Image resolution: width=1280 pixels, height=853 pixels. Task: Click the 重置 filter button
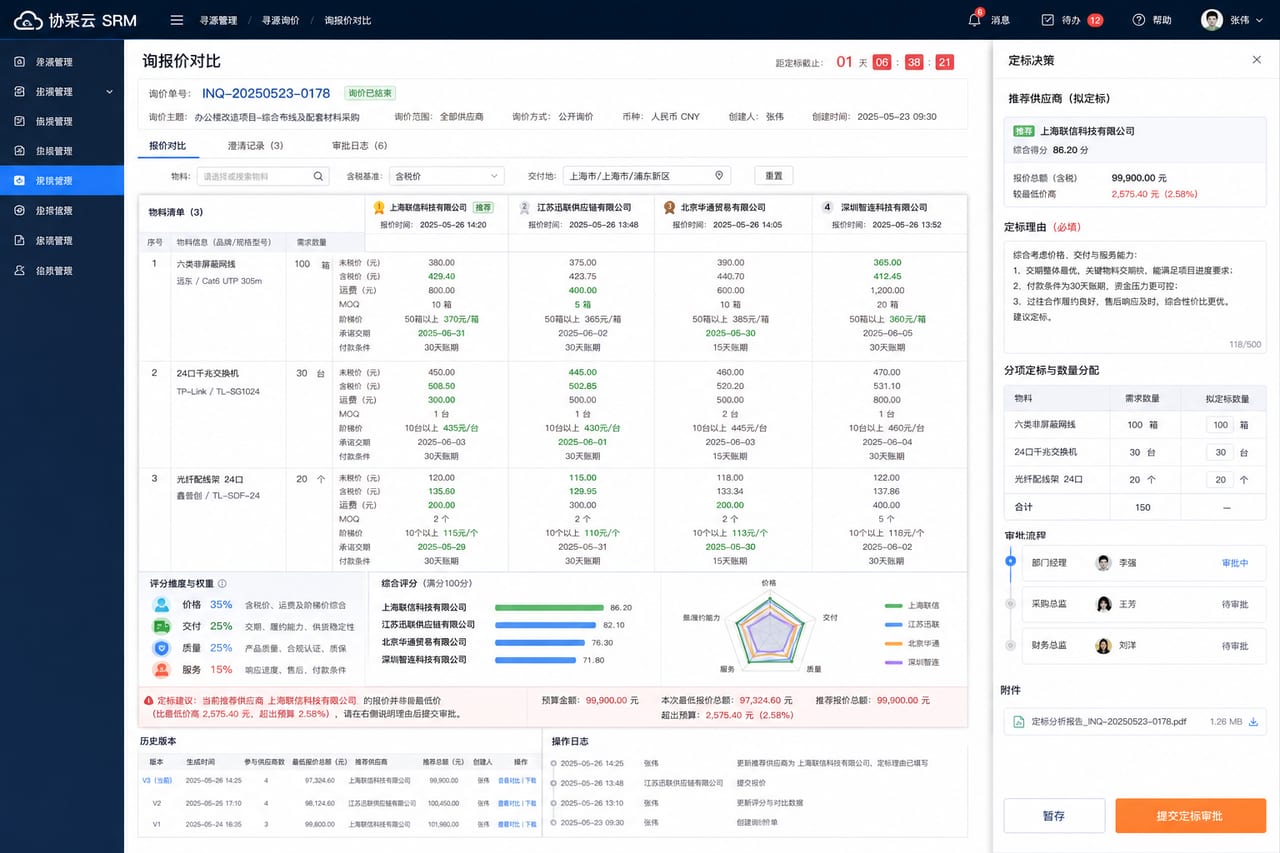774,176
